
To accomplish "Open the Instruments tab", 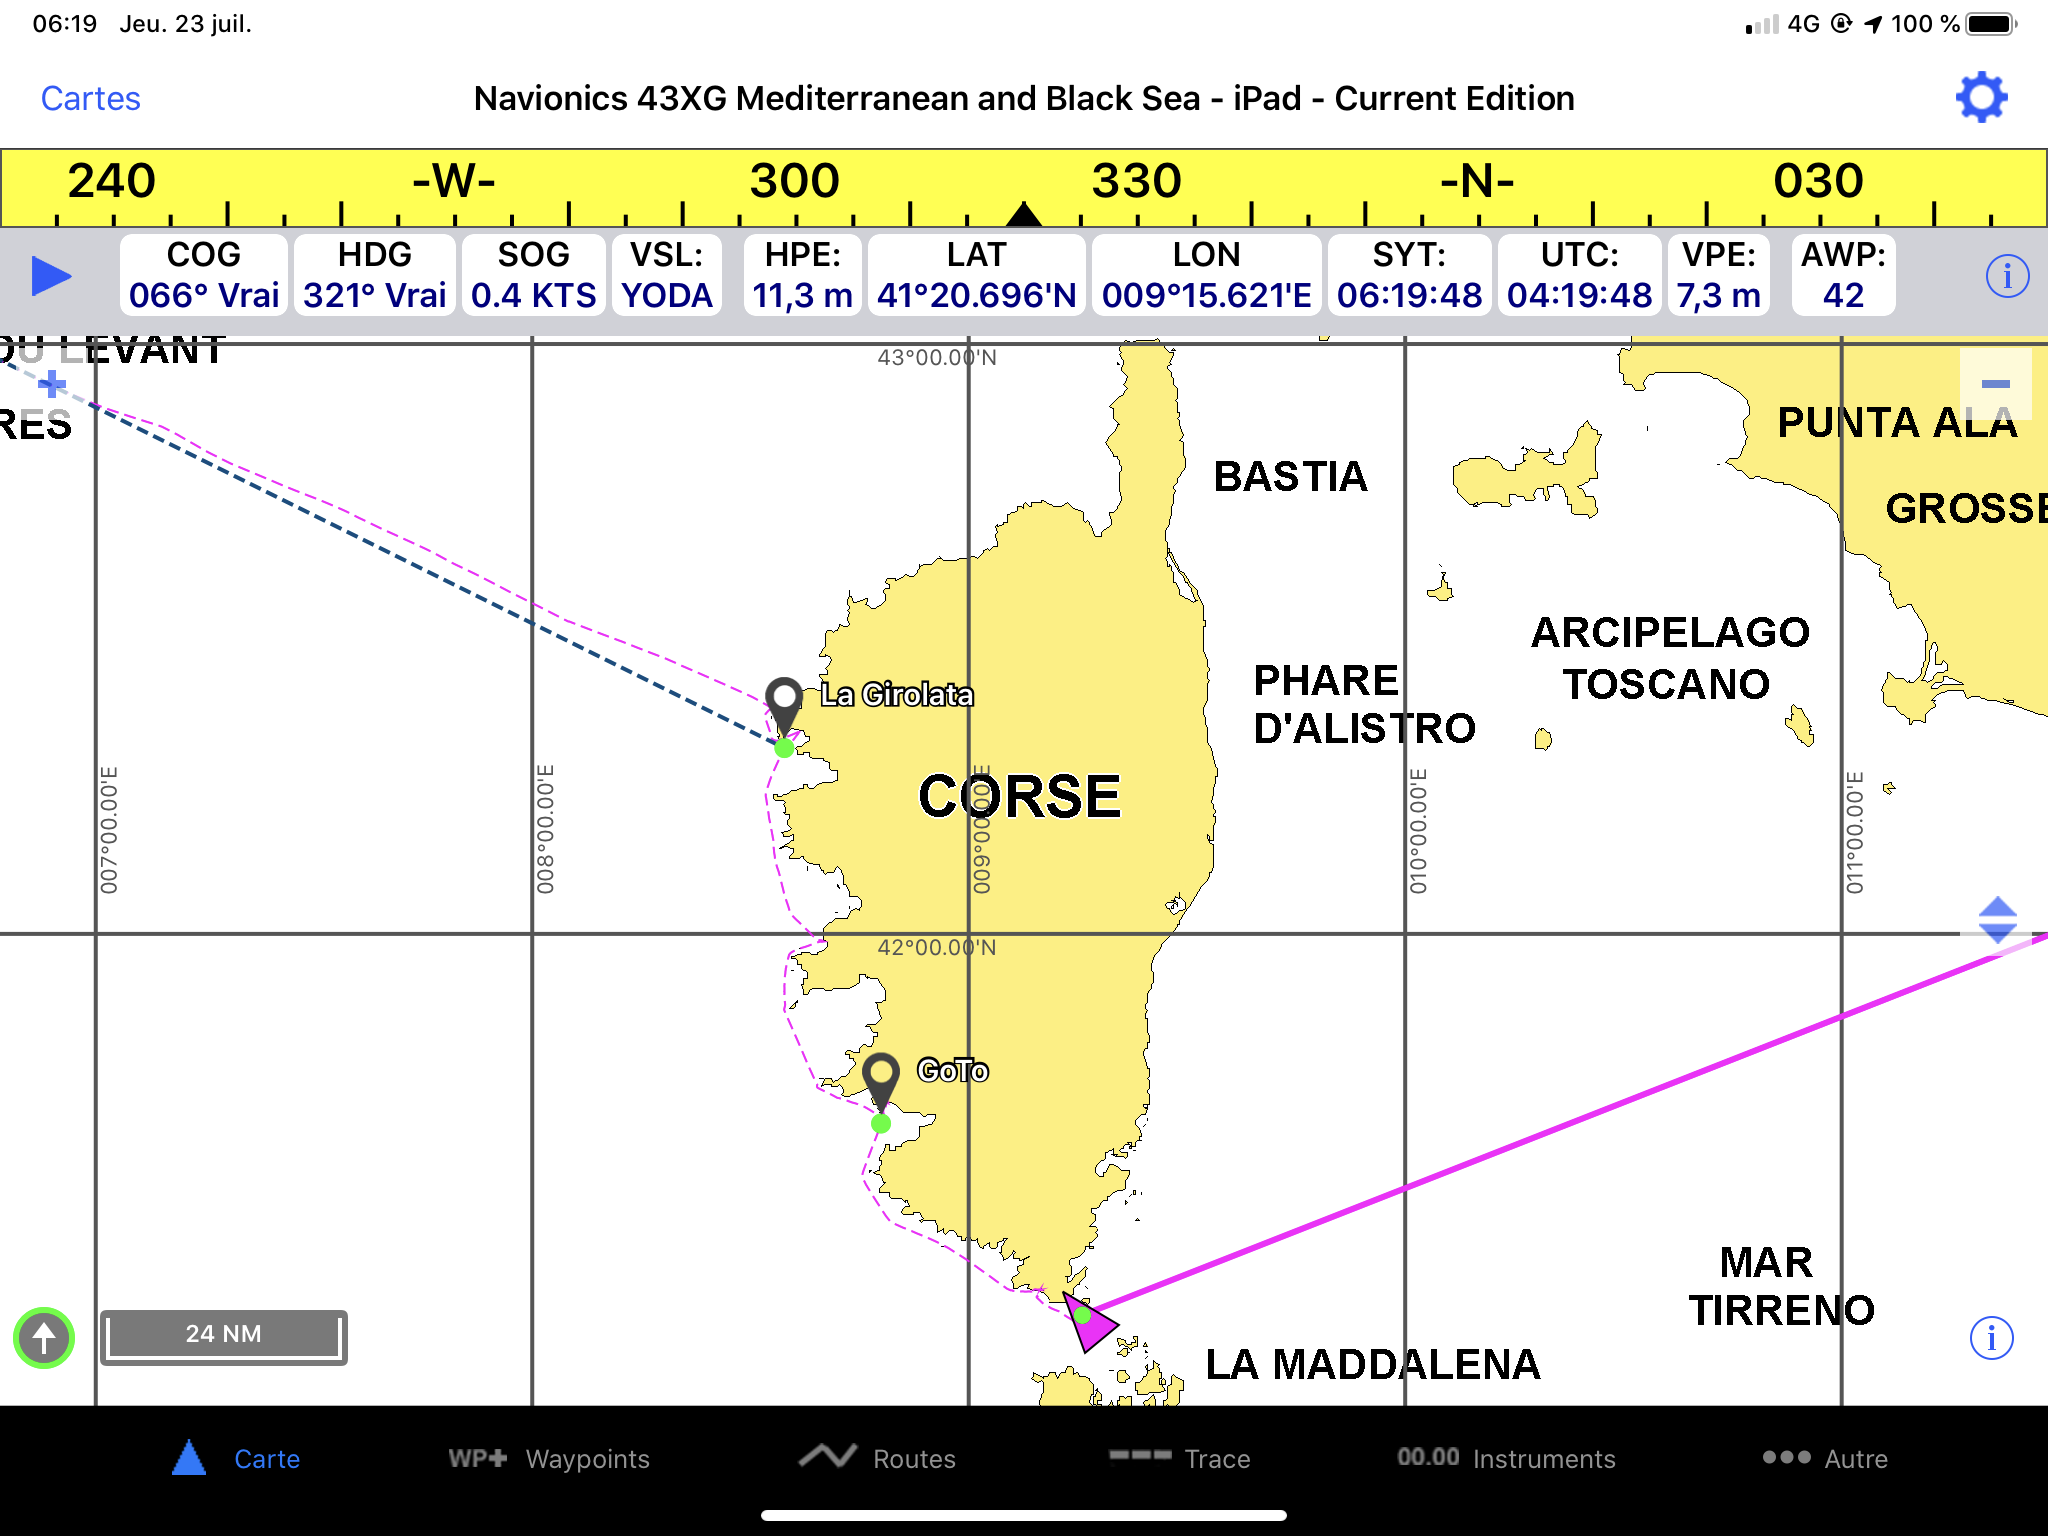I will 1506,1459.
